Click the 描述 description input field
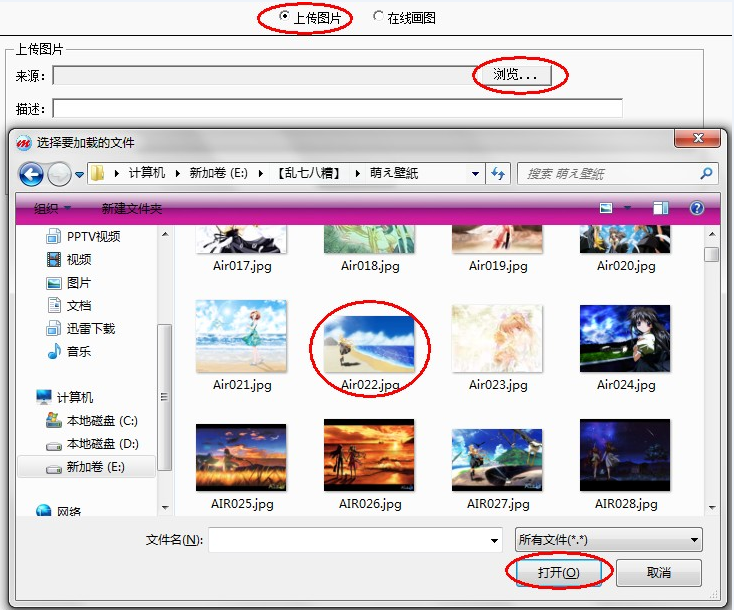Screen dimensions: 734x610 (x=337, y=108)
